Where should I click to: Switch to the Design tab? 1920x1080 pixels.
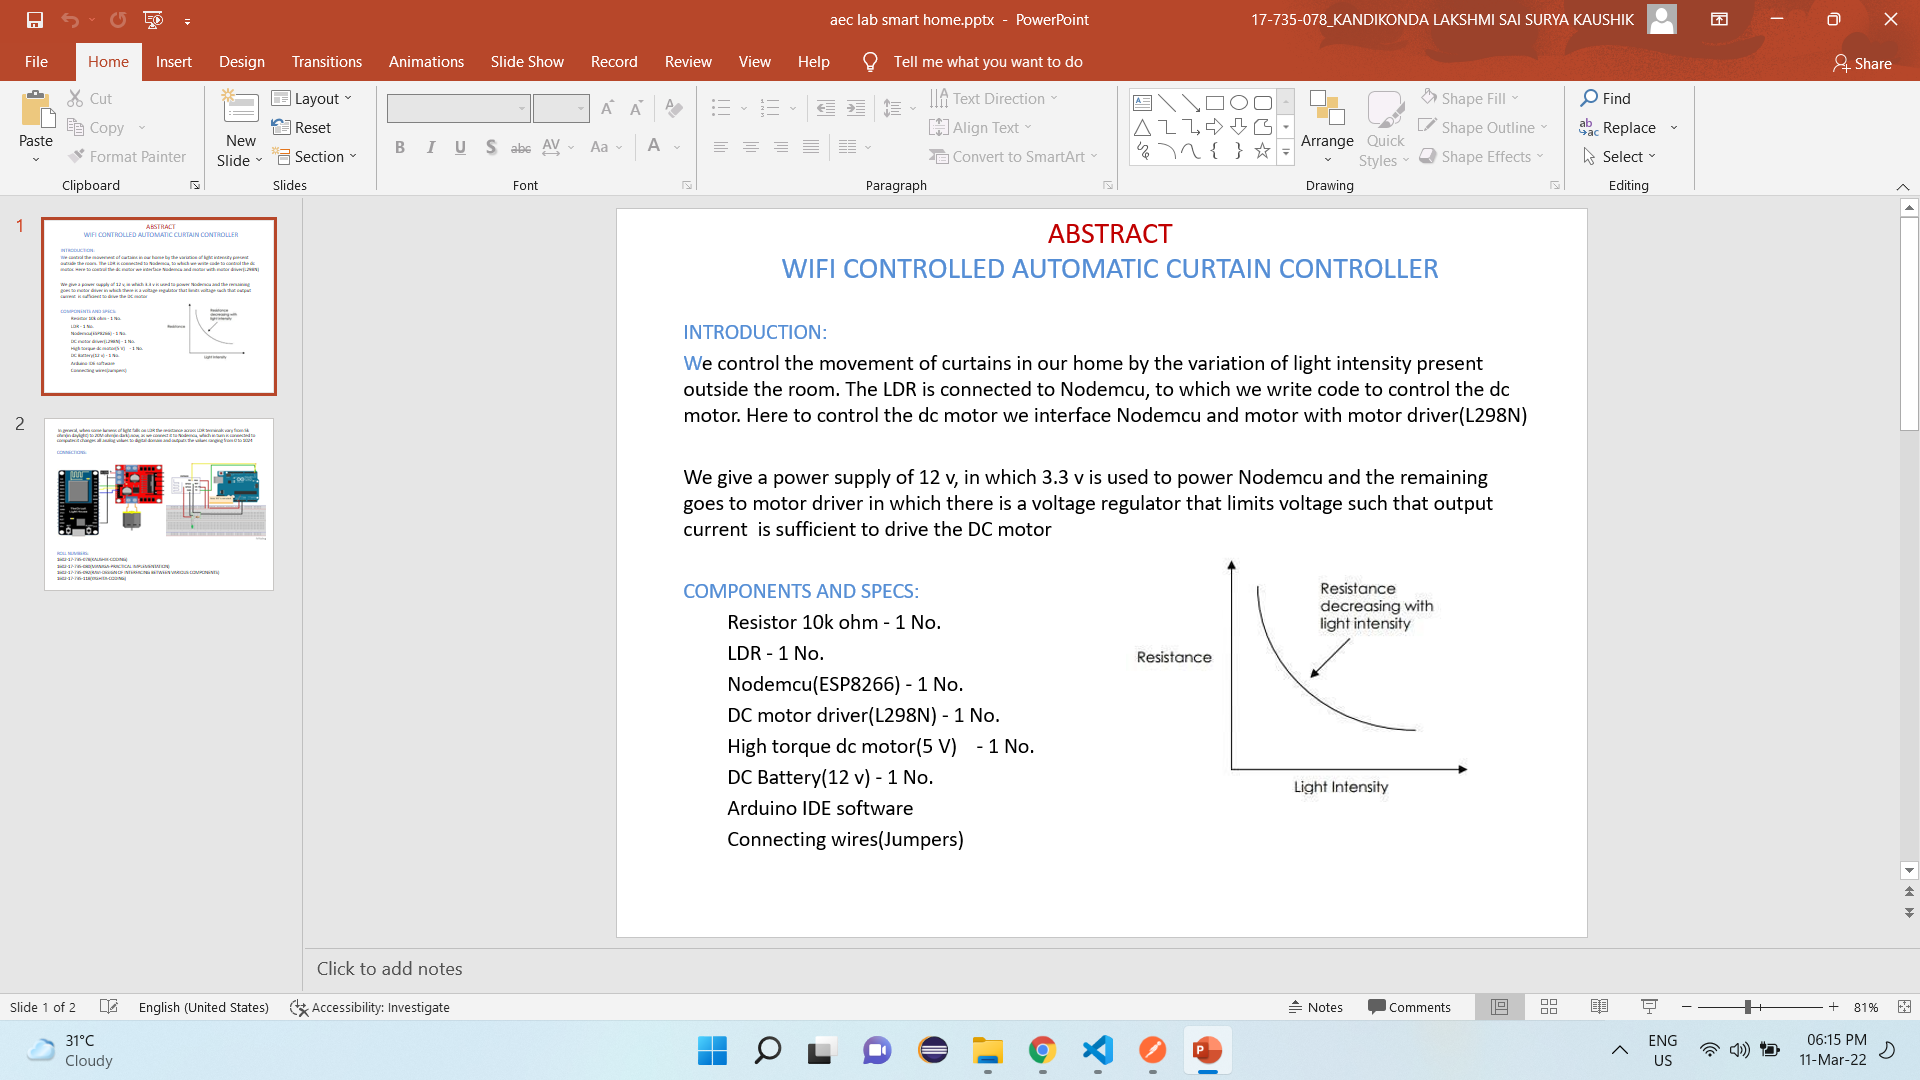(x=242, y=61)
